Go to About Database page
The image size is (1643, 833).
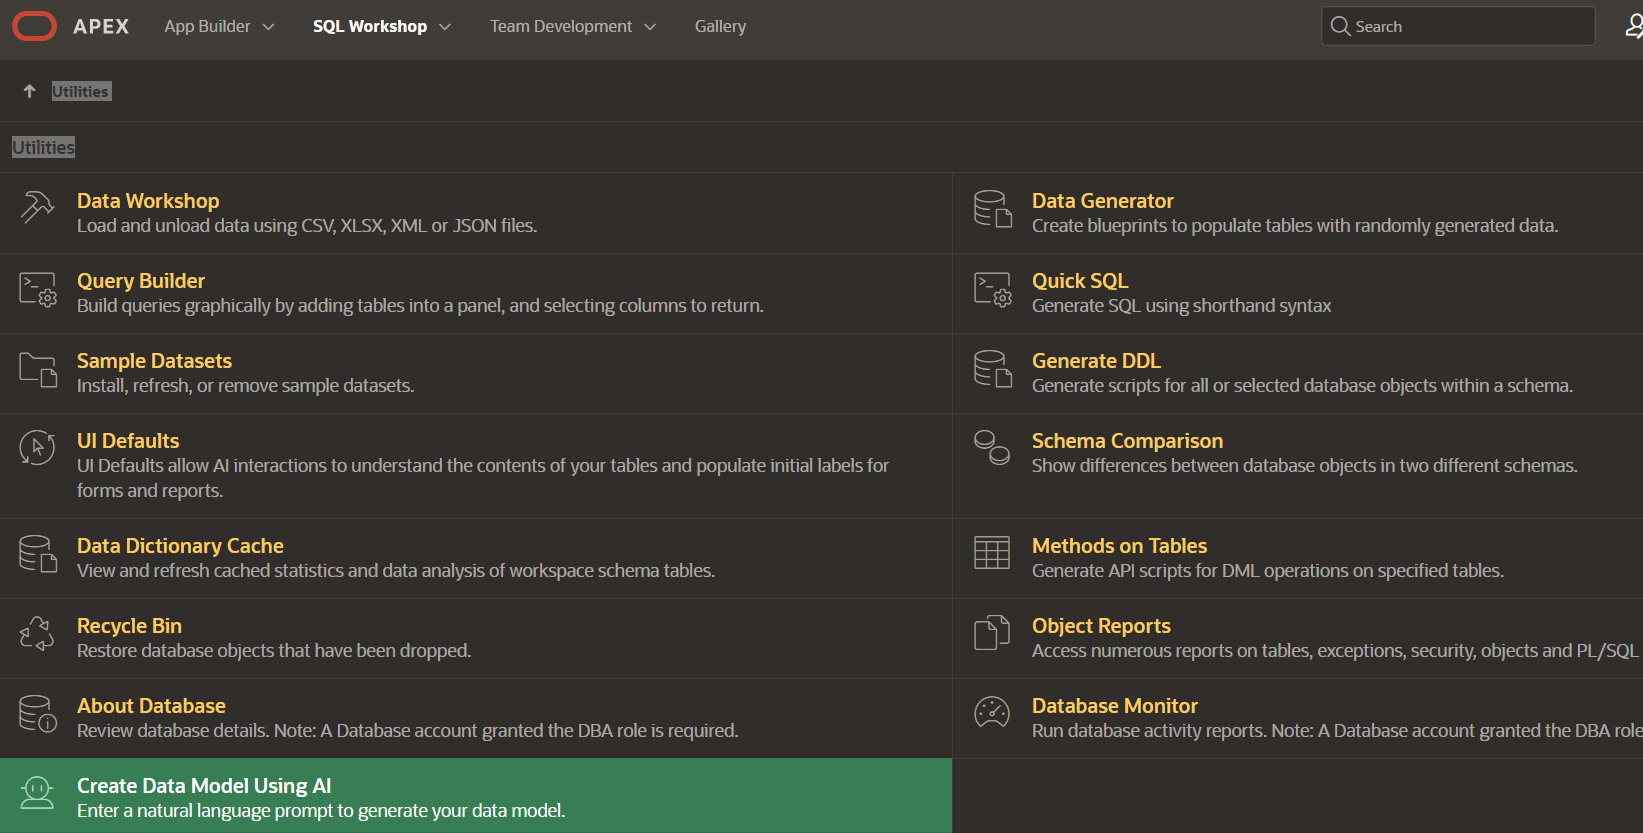click(x=151, y=706)
